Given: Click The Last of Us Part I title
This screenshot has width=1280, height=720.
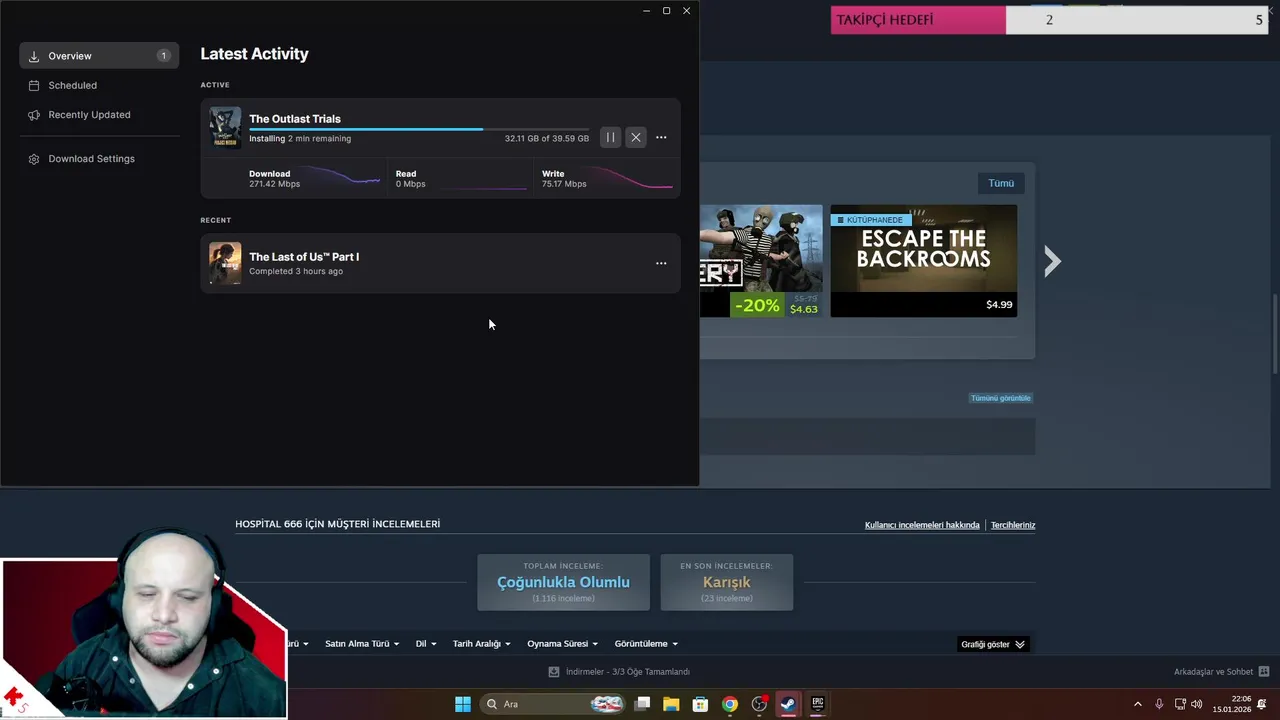Looking at the screenshot, I should coord(304,257).
